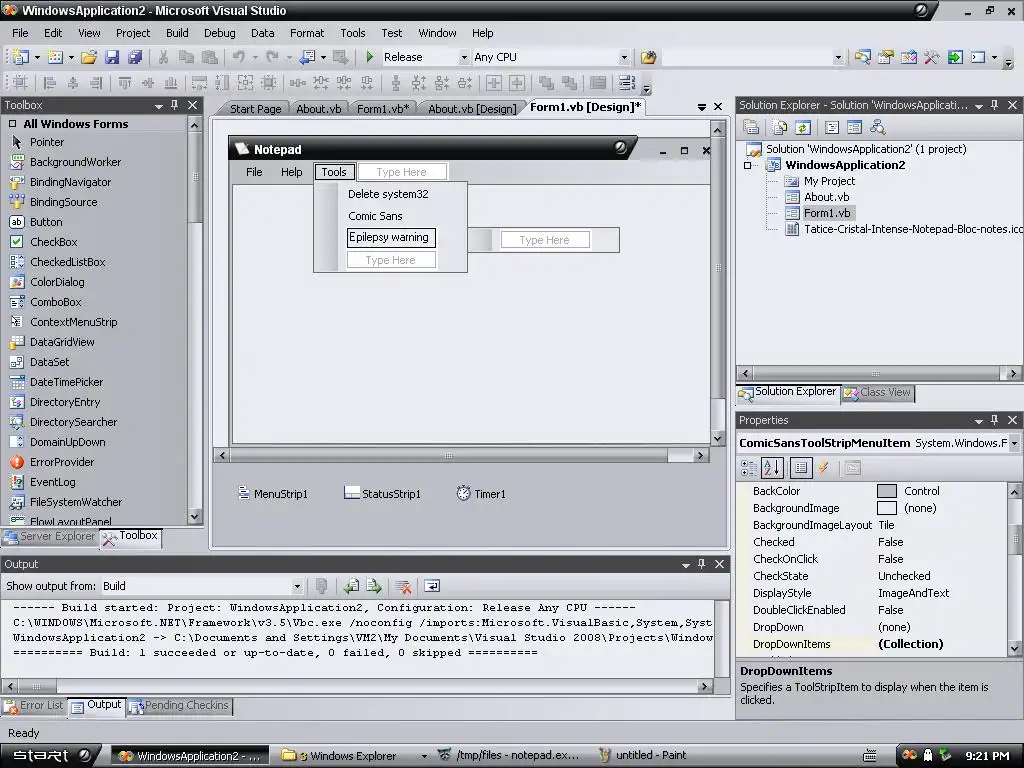1024x768 pixels.
Task: Click the Tab Order icon in layout toolbar
Action: (627, 83)
